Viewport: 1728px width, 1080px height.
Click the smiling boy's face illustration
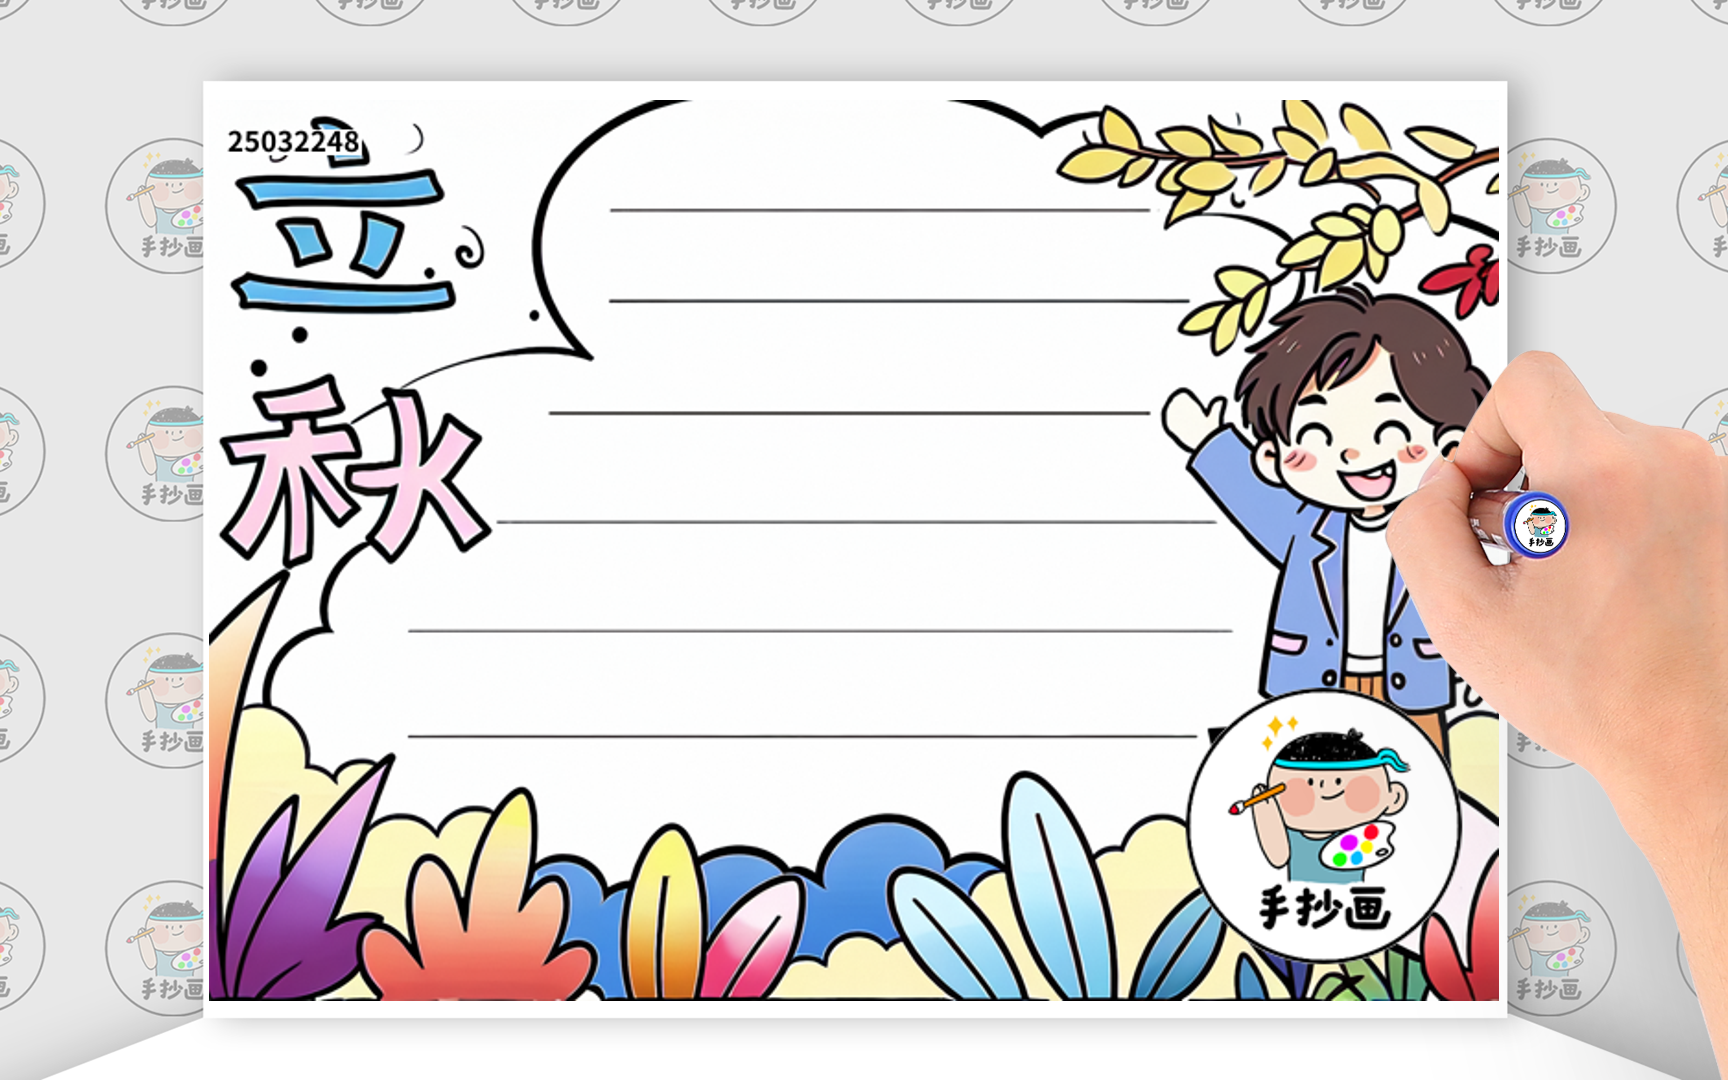(1359, 438)
